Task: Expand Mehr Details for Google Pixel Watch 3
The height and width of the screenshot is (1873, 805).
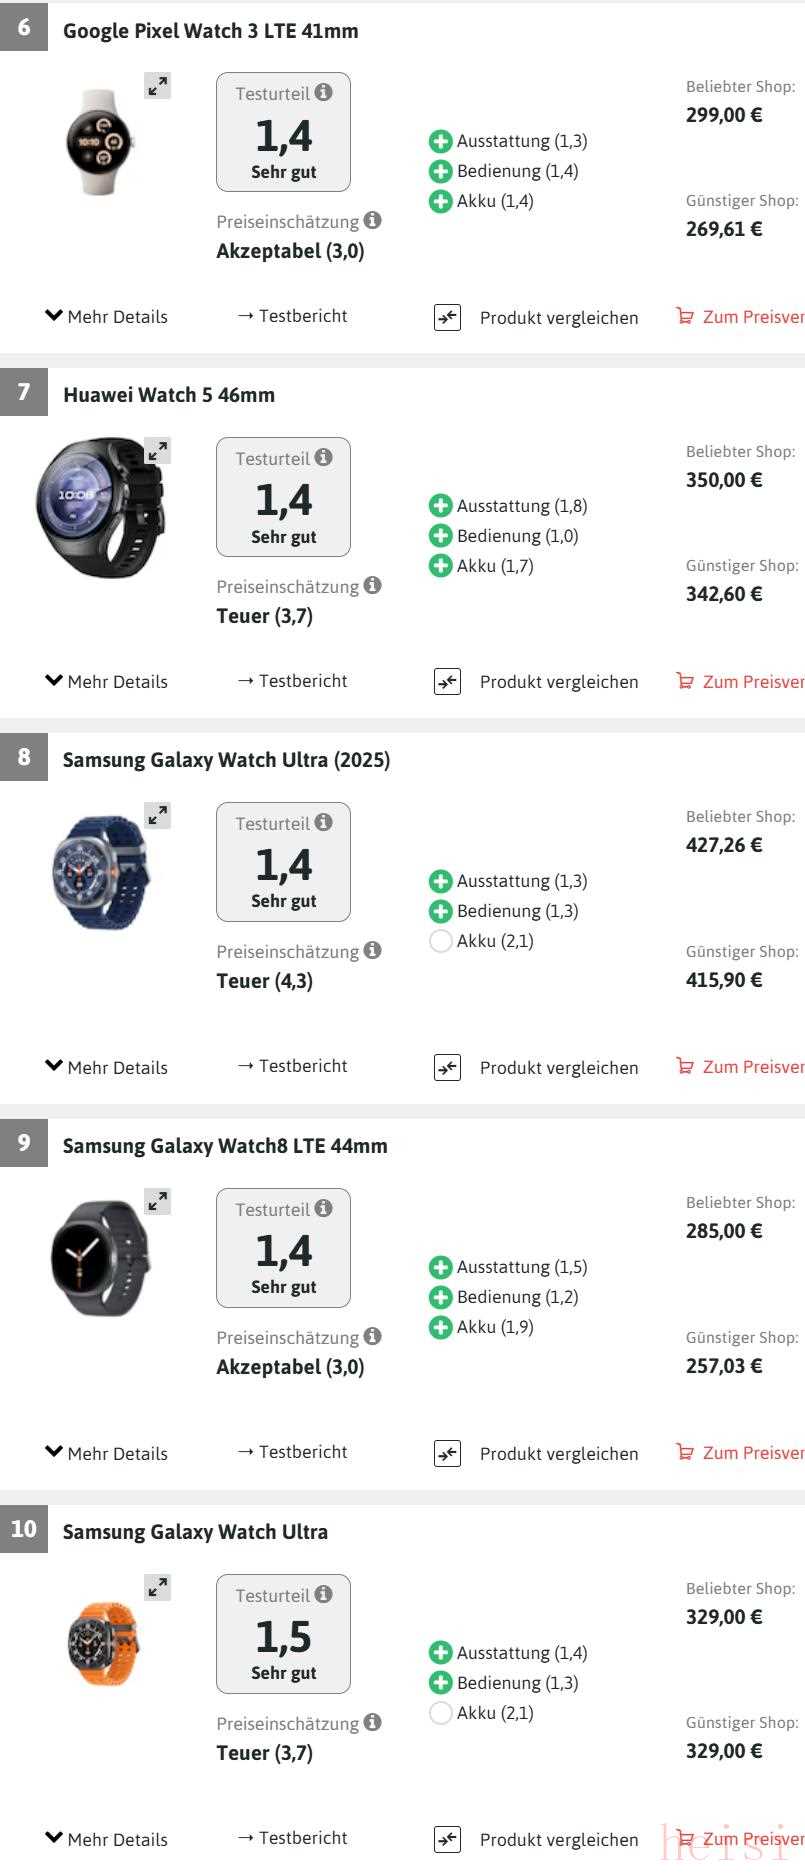Action: click(x=106, y=317)
